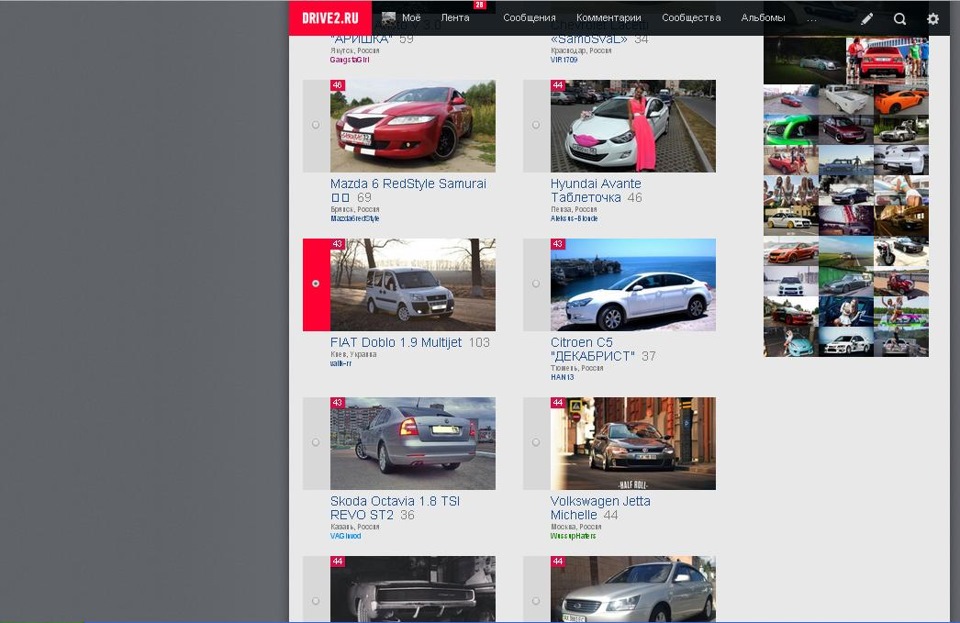Select the radio beside the bottom silver sedan

pos(536,601)
